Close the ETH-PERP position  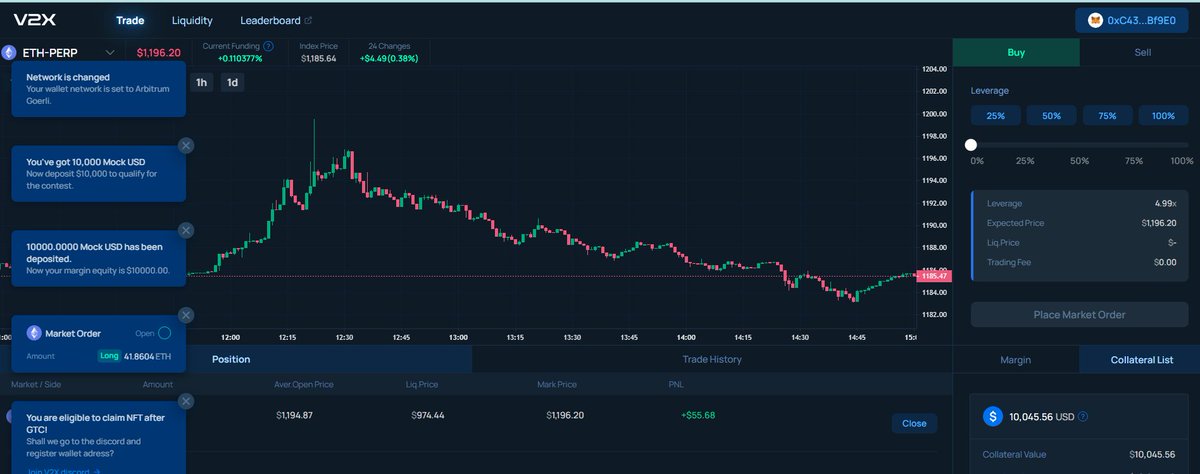[914, 423]
